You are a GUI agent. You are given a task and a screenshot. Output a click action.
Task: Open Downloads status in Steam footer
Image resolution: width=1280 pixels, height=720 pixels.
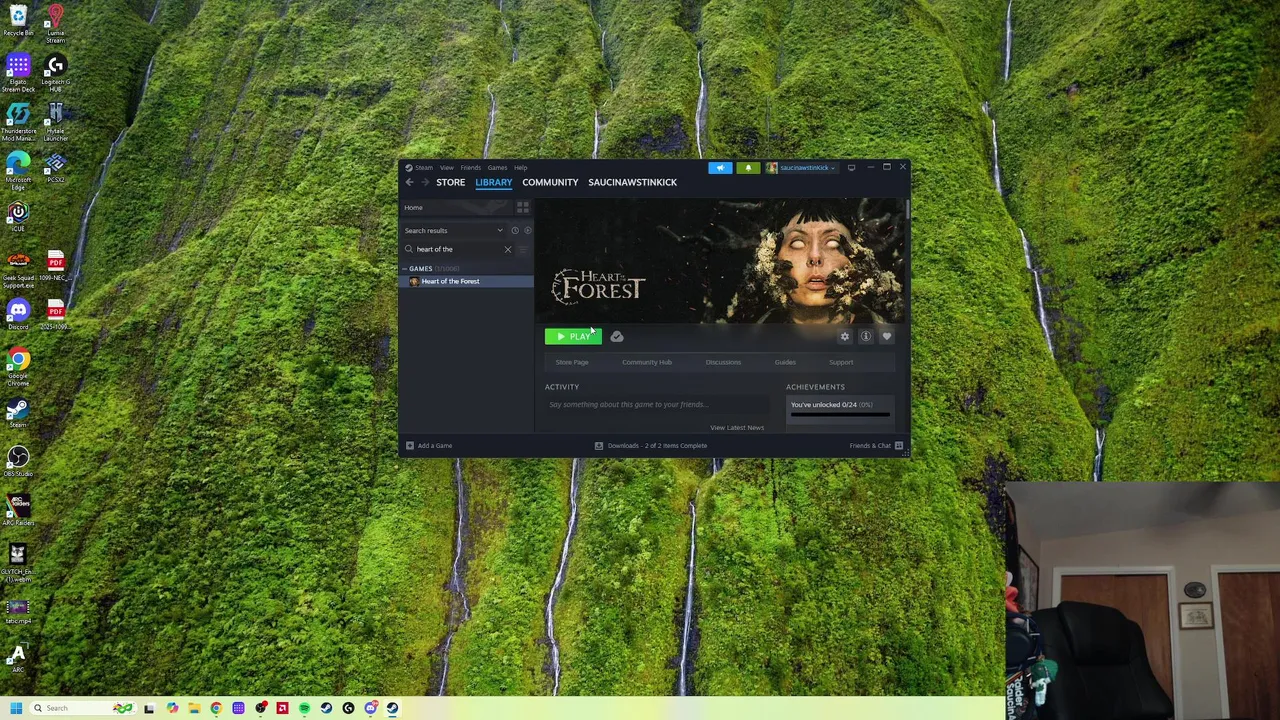click(651, 445)
